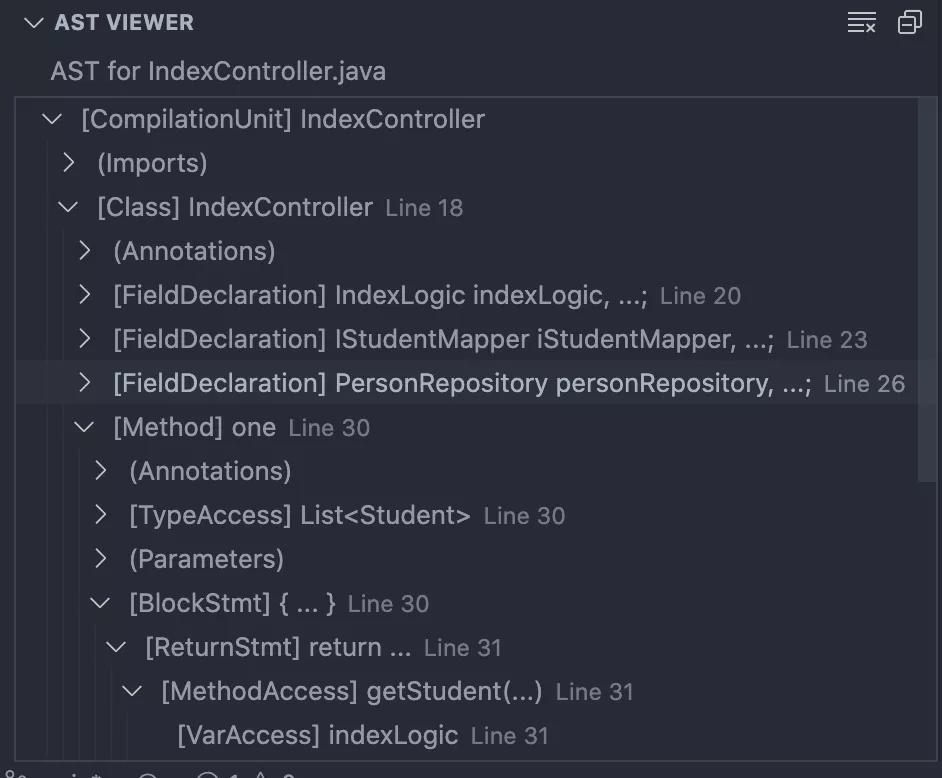Screen dimensions: 942x778
Task: Collapse the BlockStmt node
Action: point(100,603)
